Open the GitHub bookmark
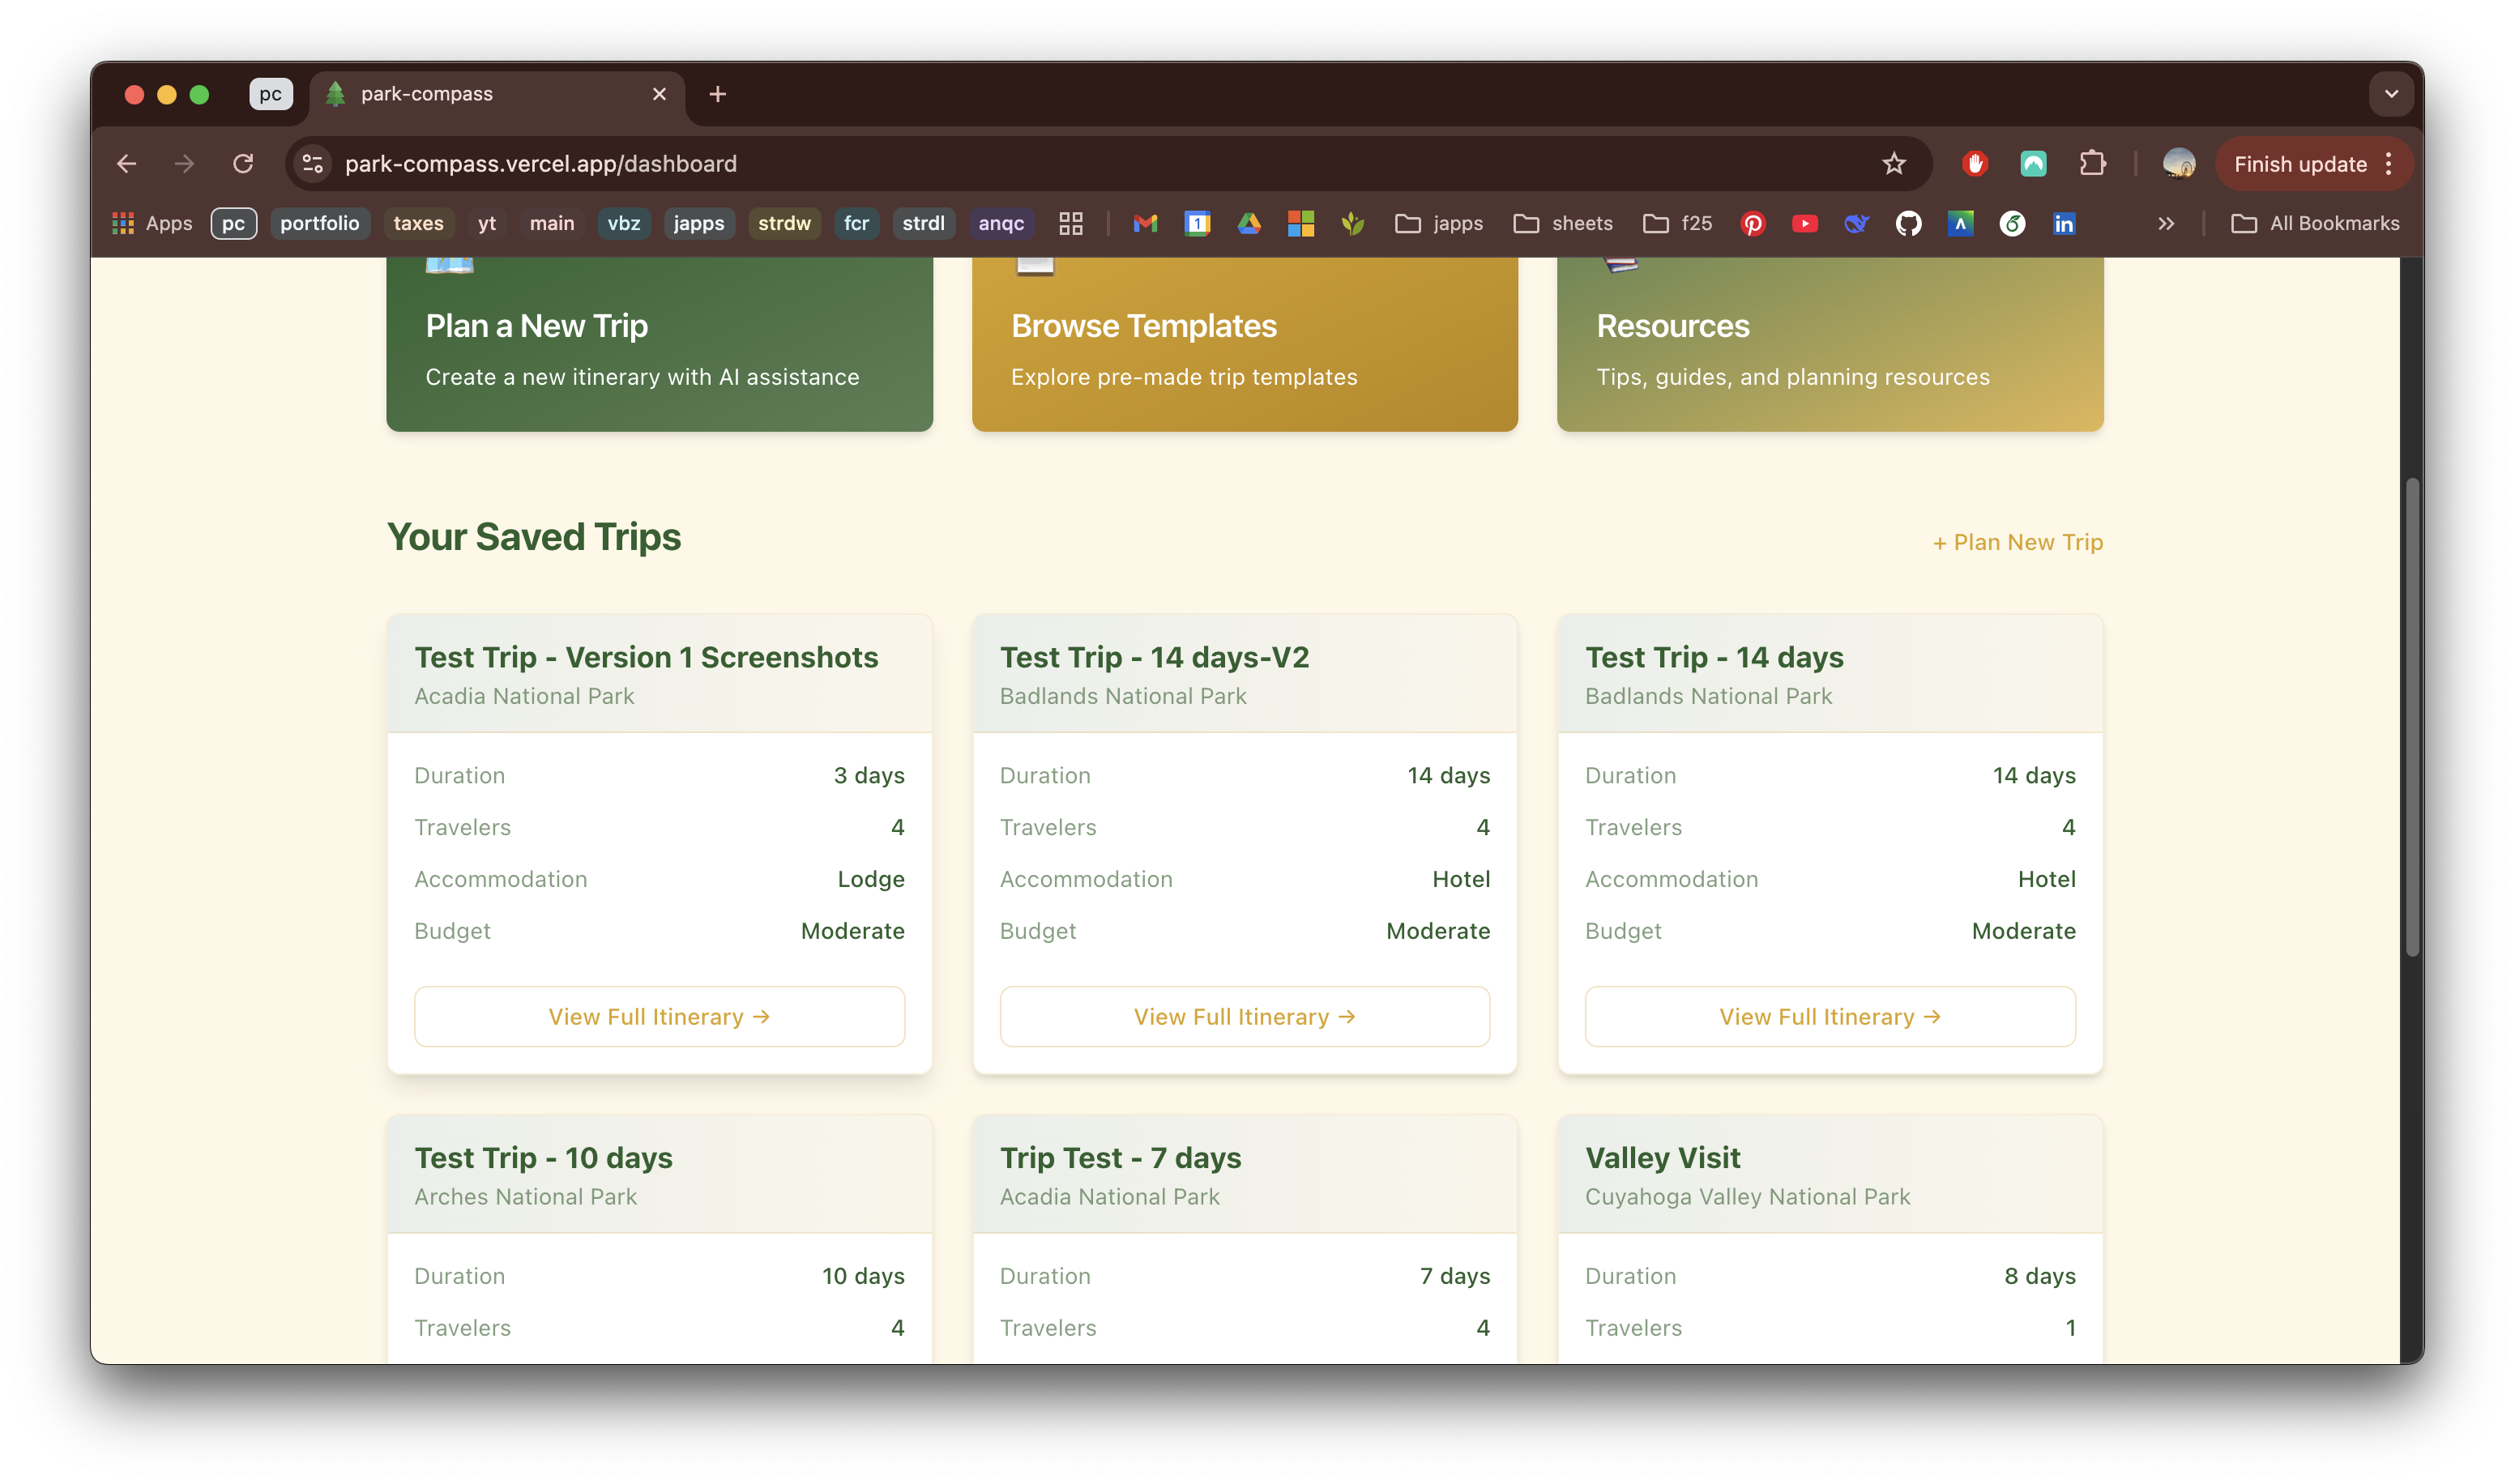Screen dimensions: 2515x1484 coord(1909,224)
